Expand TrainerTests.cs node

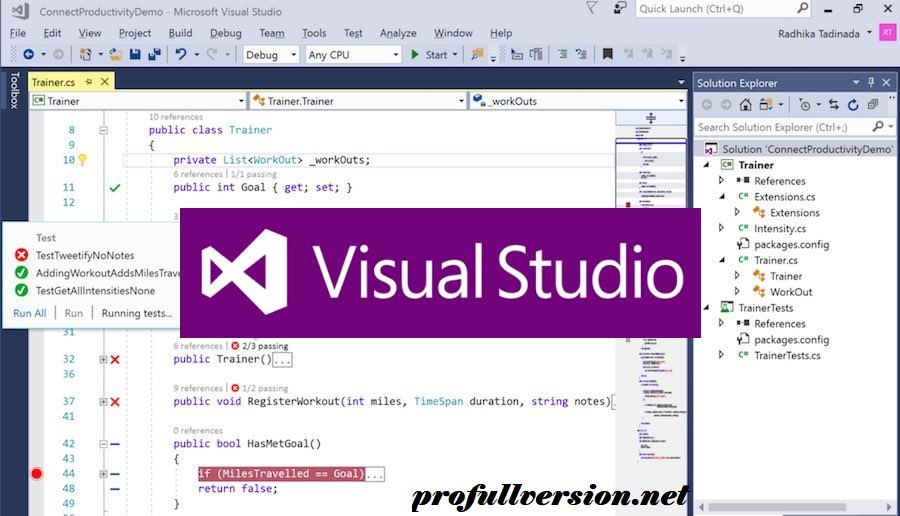[721, 355]
